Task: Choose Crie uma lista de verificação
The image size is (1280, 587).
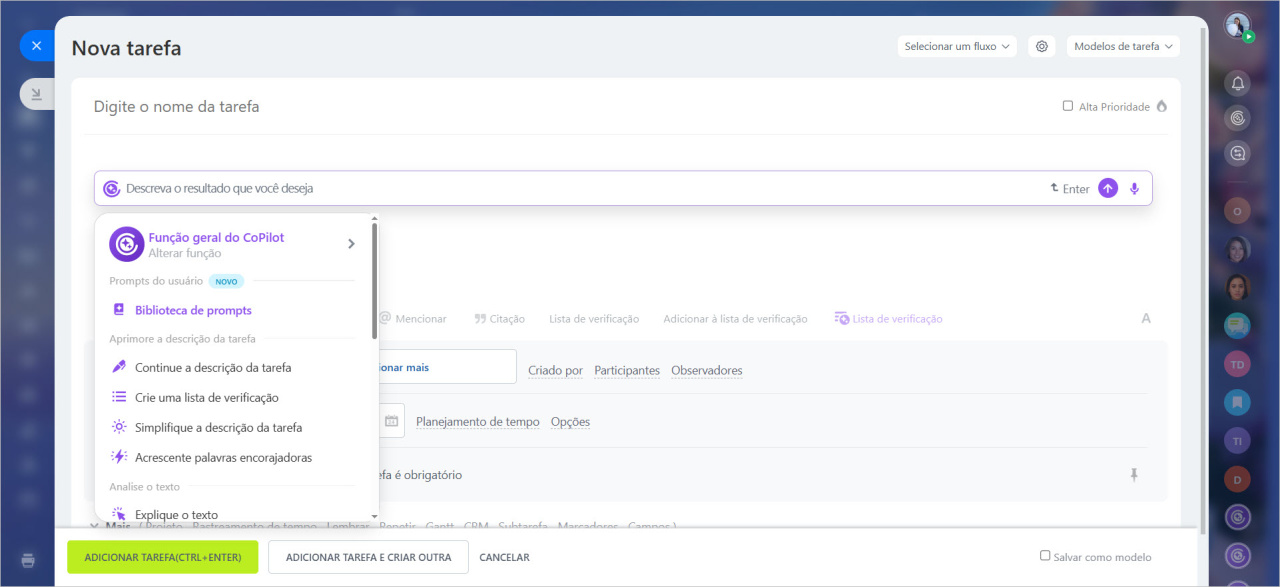Action: (x=207, y=397)
